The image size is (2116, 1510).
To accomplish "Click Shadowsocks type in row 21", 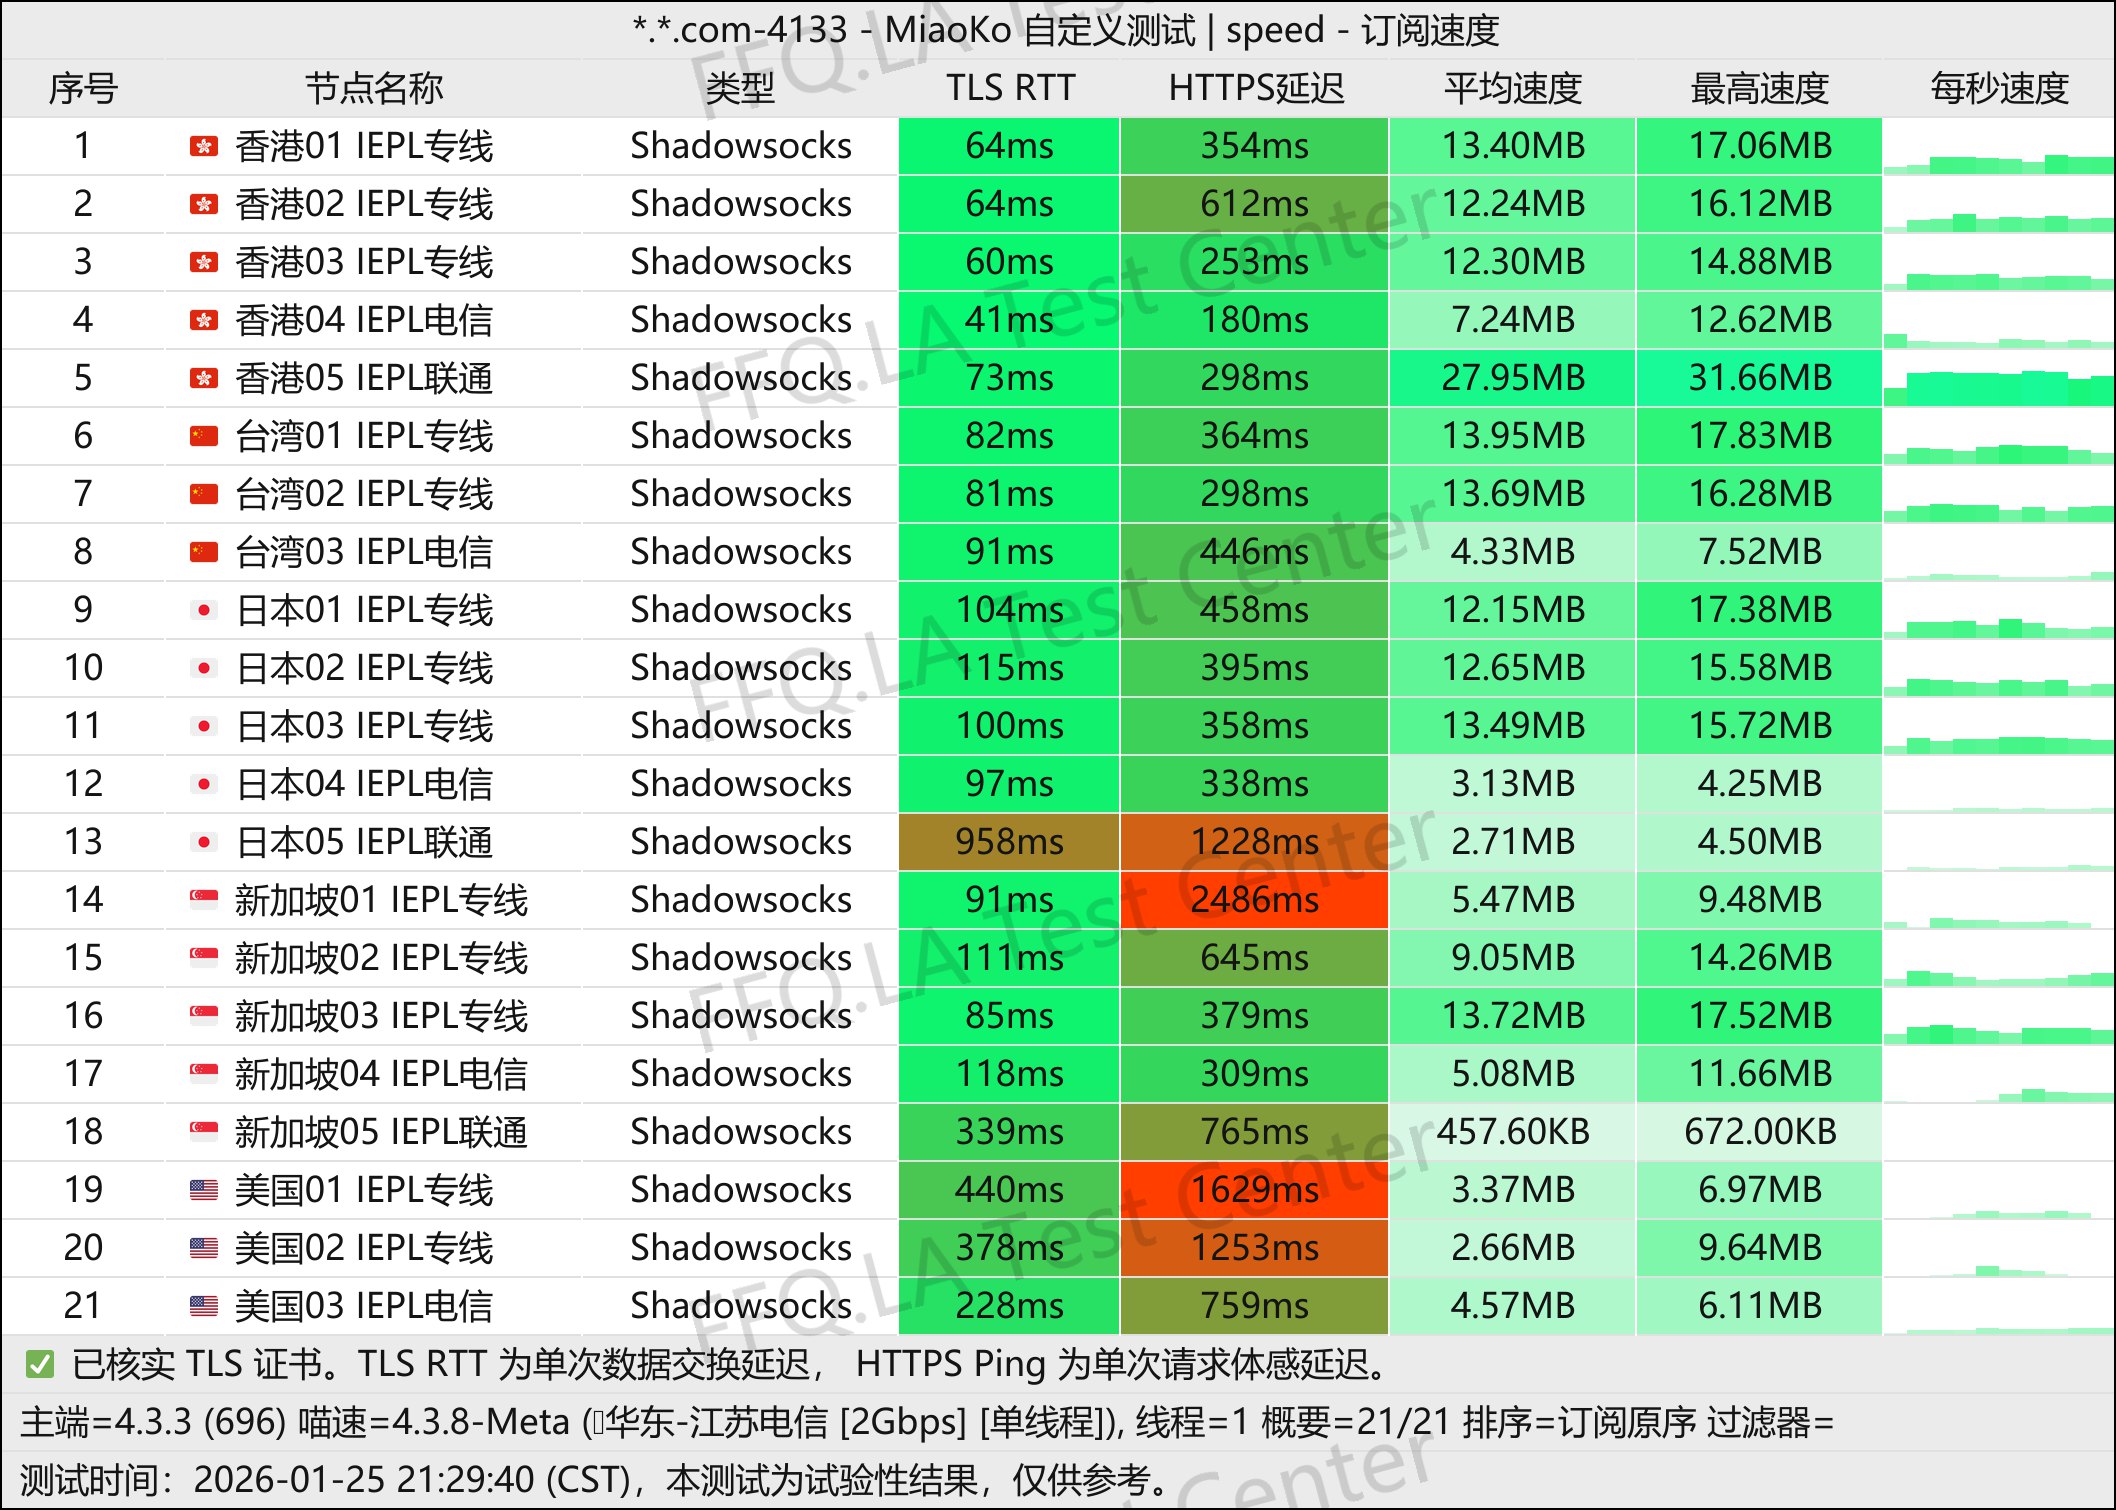I will point(741,1307).
